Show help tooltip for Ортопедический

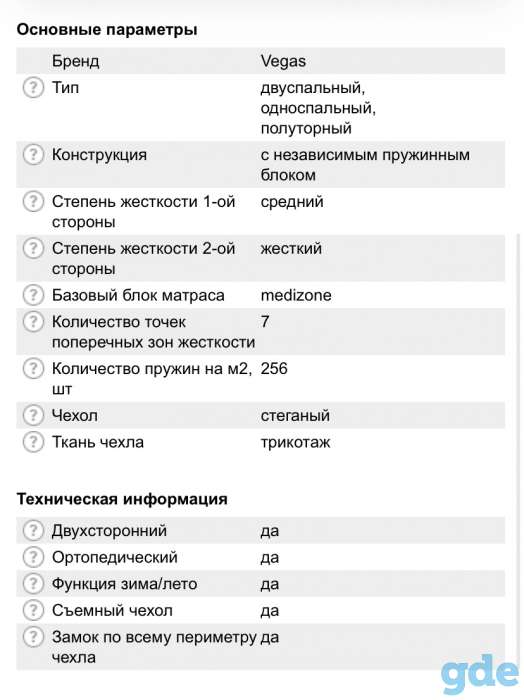pos(33,557)
